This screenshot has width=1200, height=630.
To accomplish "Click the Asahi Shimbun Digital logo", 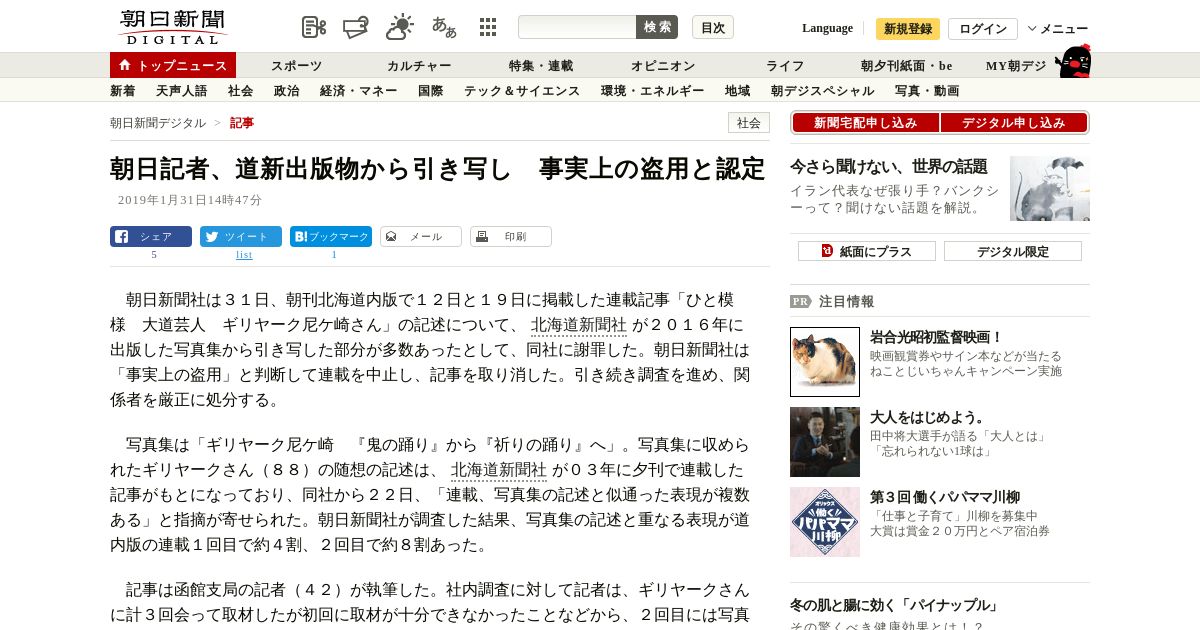I will tap(172, 27).
